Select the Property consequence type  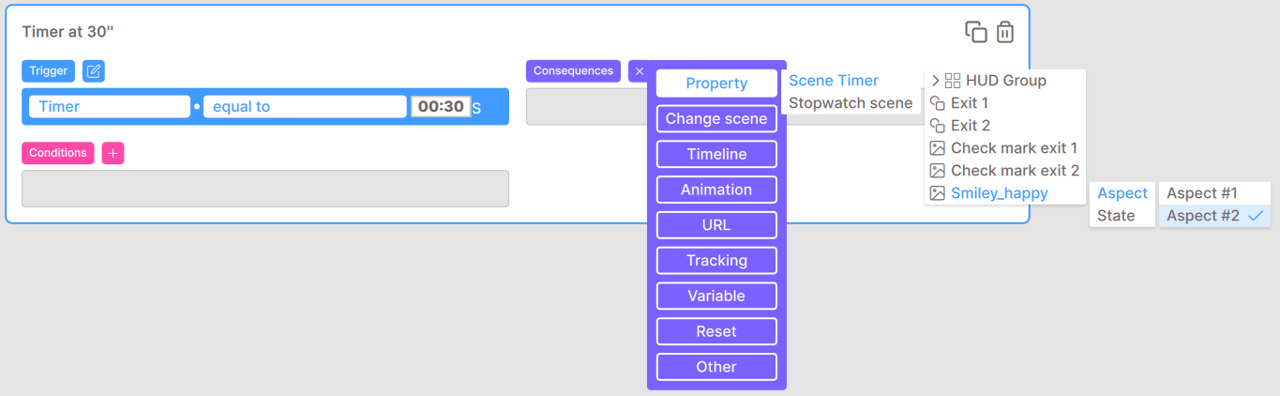(x=717, y=84)
